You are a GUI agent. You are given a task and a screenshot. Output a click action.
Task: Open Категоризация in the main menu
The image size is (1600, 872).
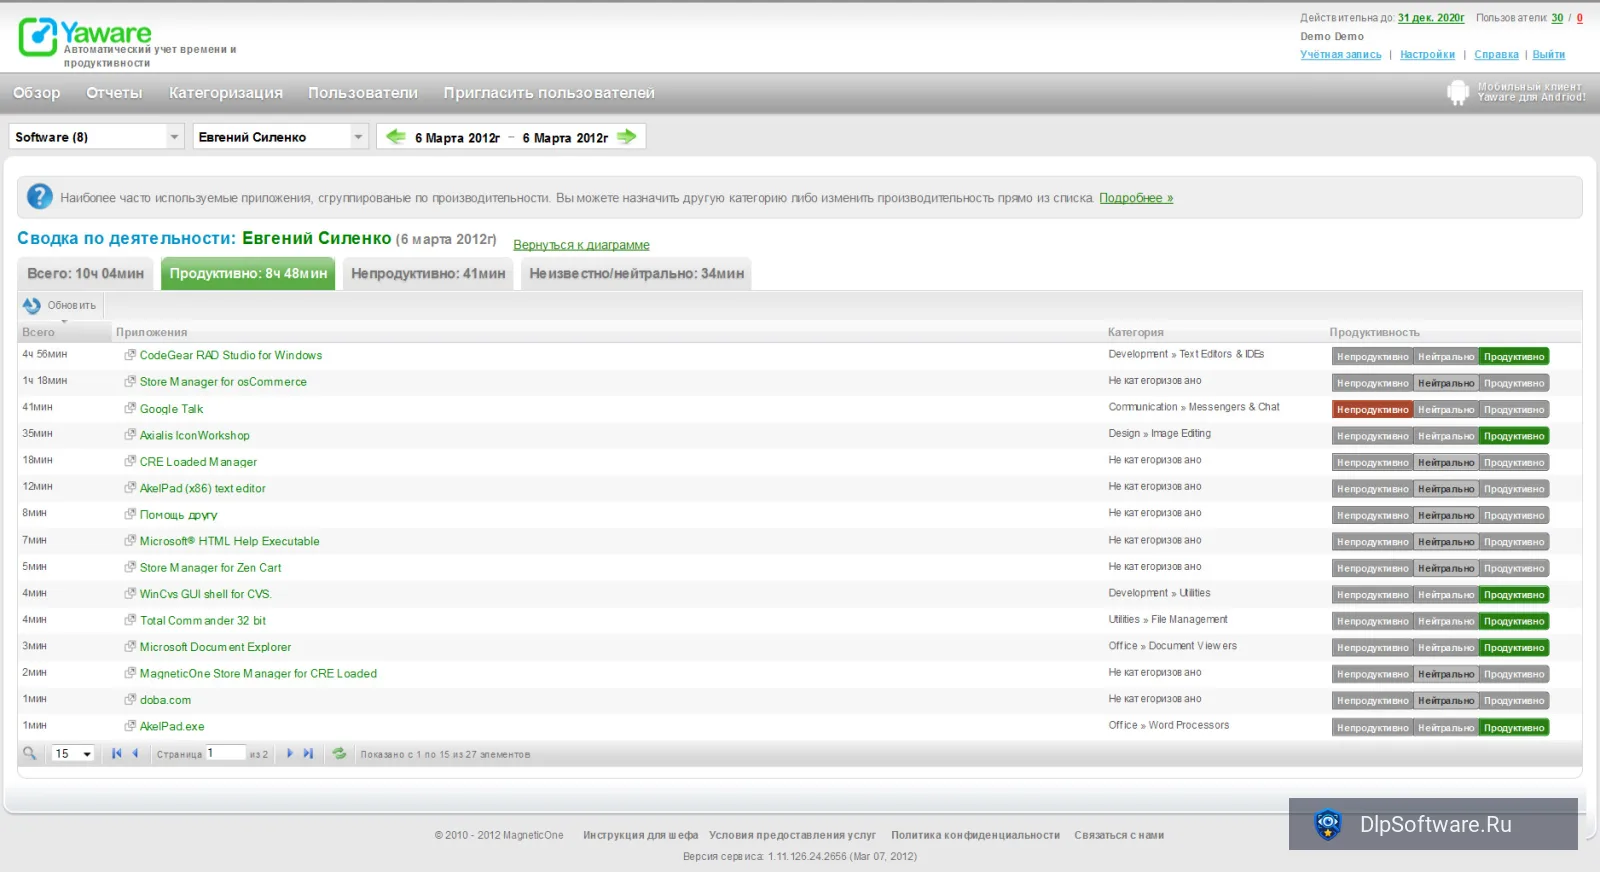226,92
